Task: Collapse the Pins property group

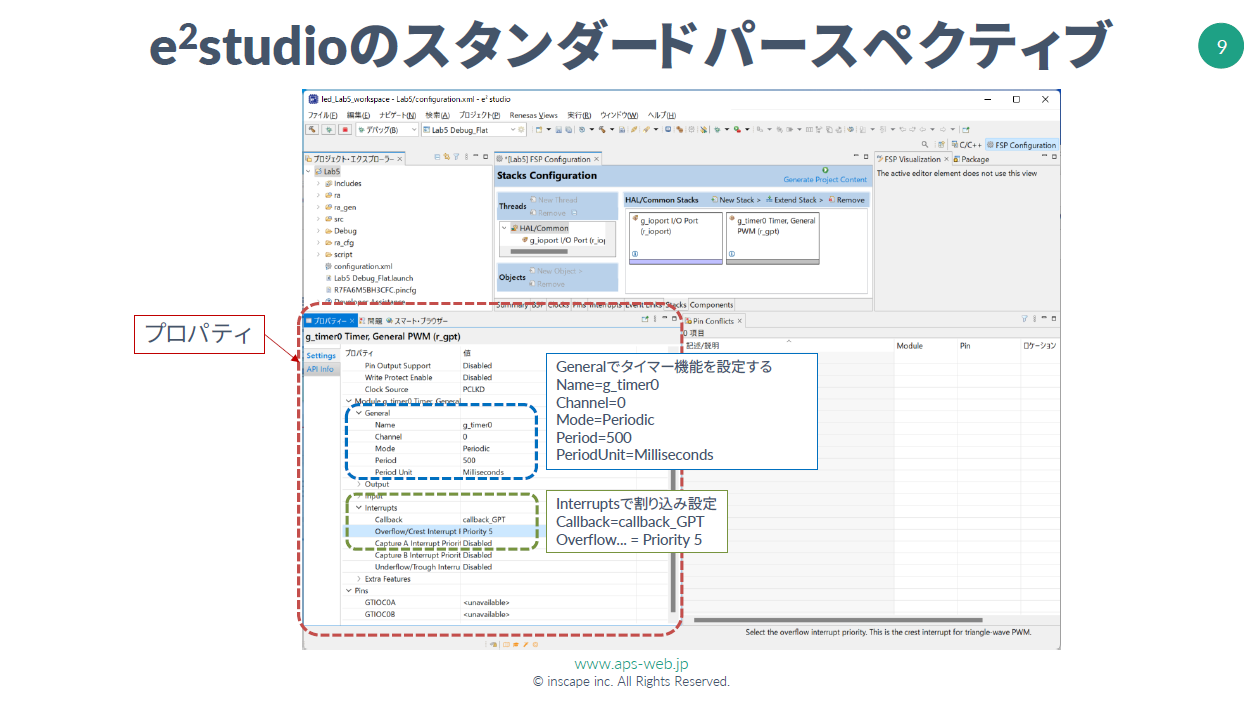Action: pyautogui.click(x=348, y=591)
